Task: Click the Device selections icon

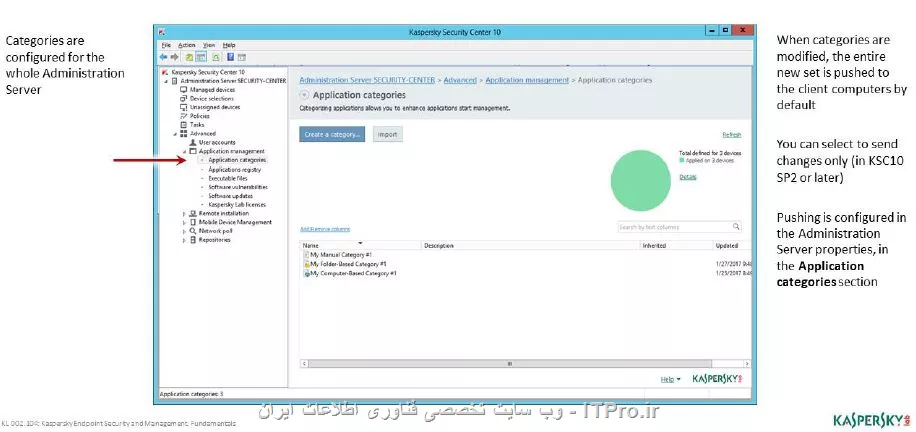Action: (184, 99)
